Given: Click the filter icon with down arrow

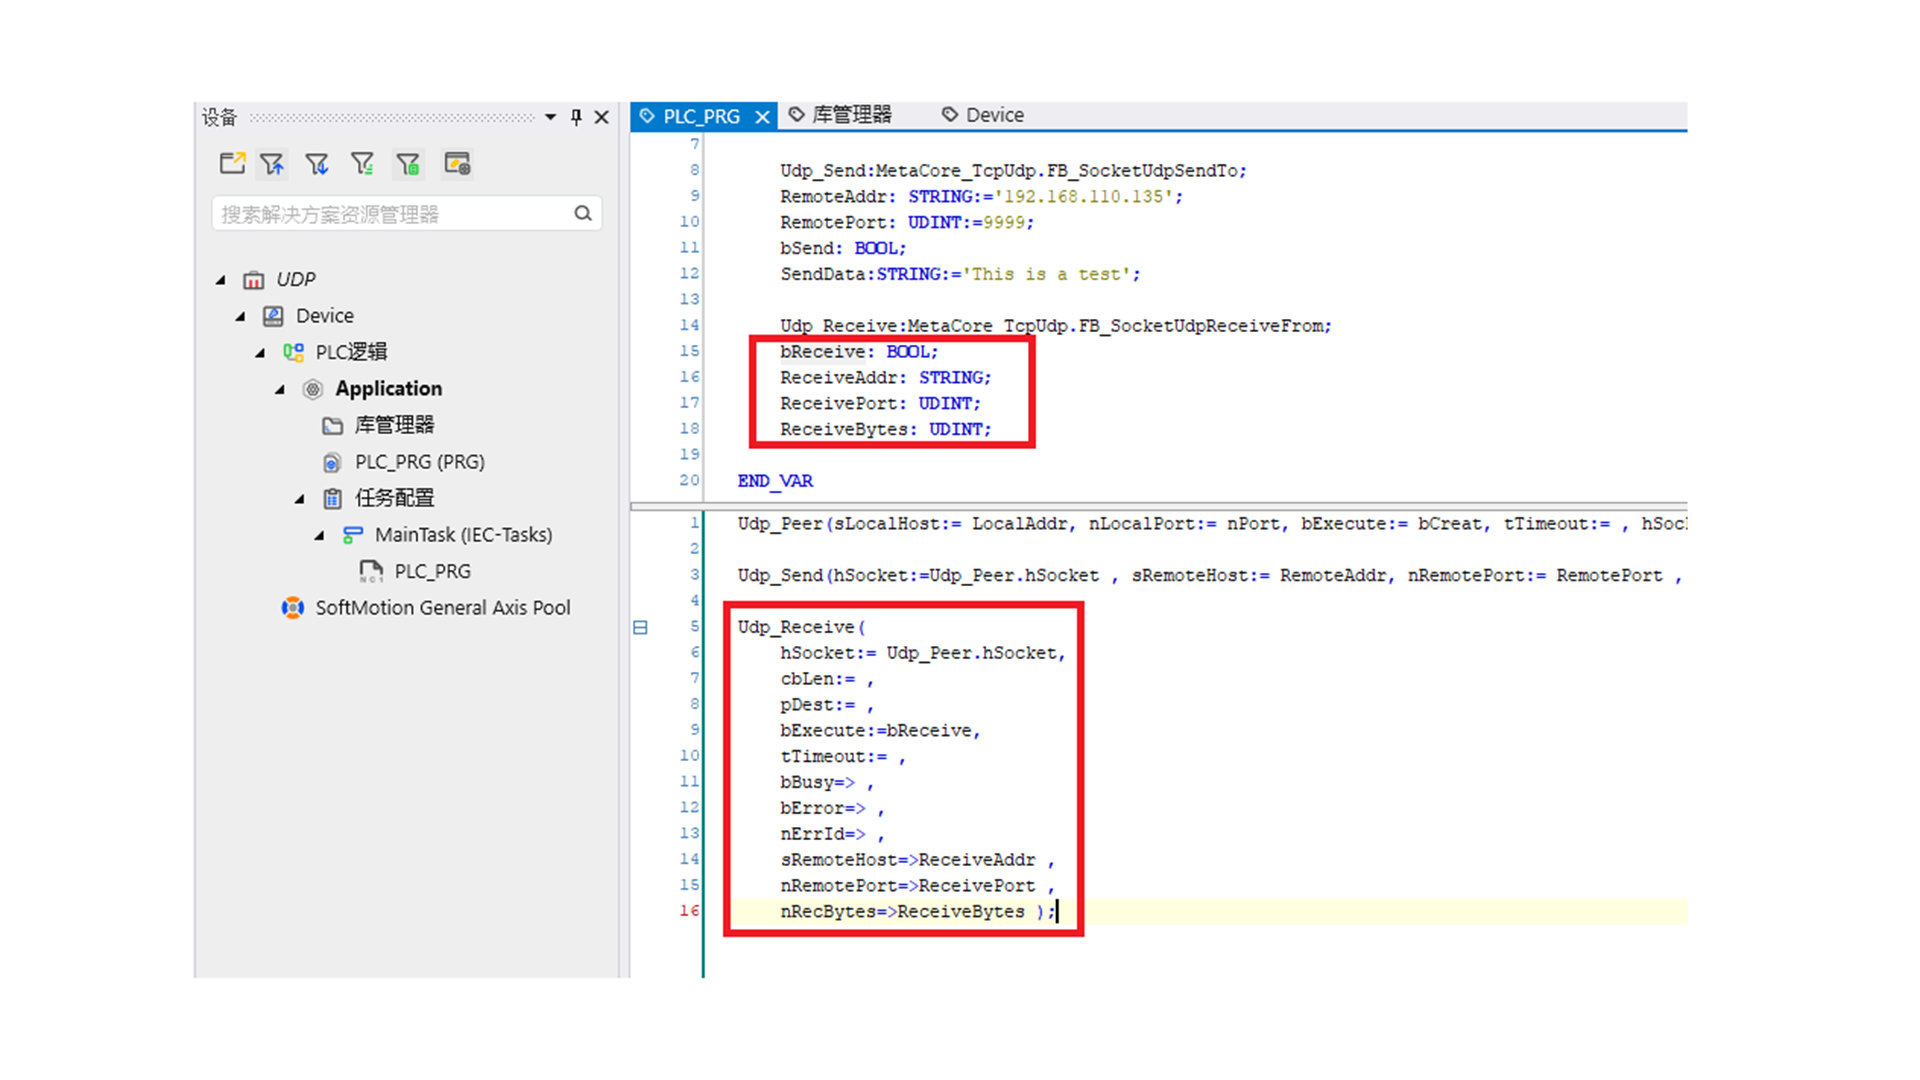Looking at the screenshot, I should (317, 164).
